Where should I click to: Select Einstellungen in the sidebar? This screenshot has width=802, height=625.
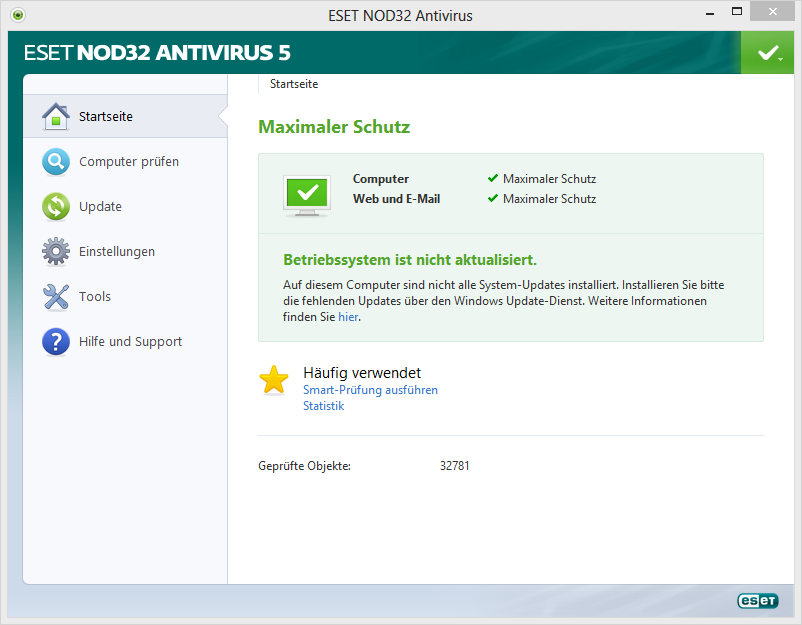(117, 252)
